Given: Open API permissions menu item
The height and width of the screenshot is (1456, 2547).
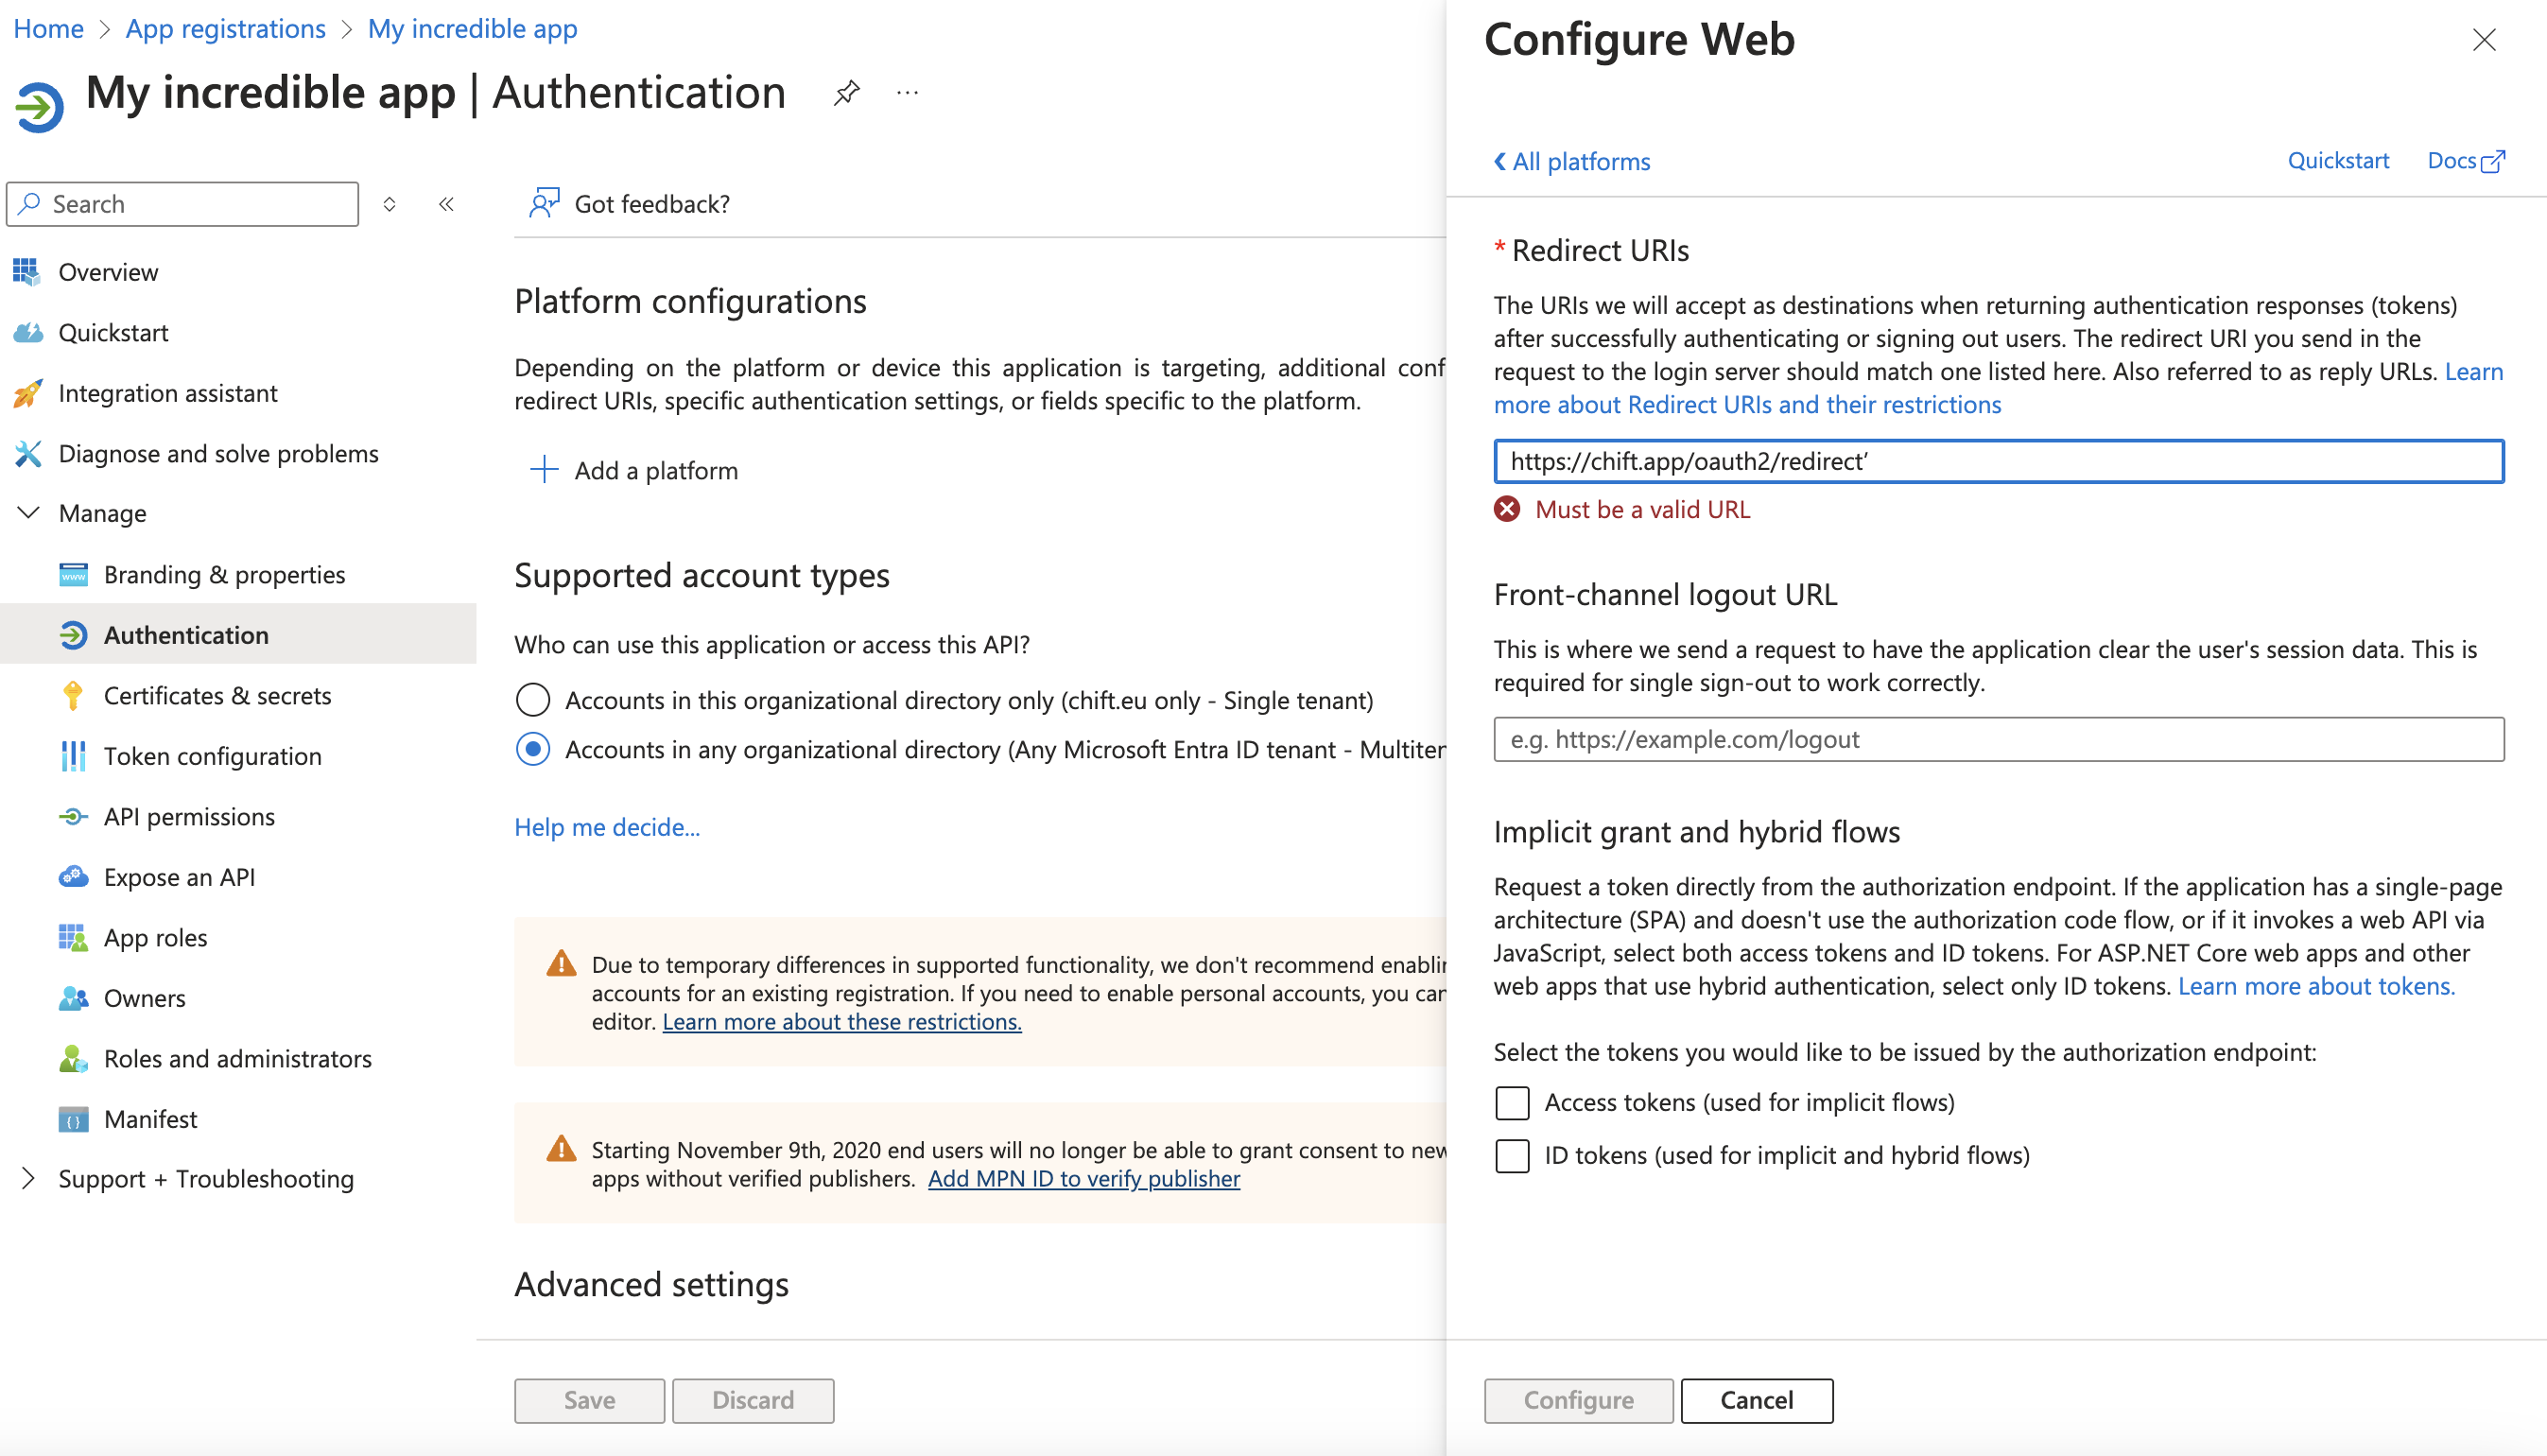Looking at the screenshot, I should pos(189,816).
